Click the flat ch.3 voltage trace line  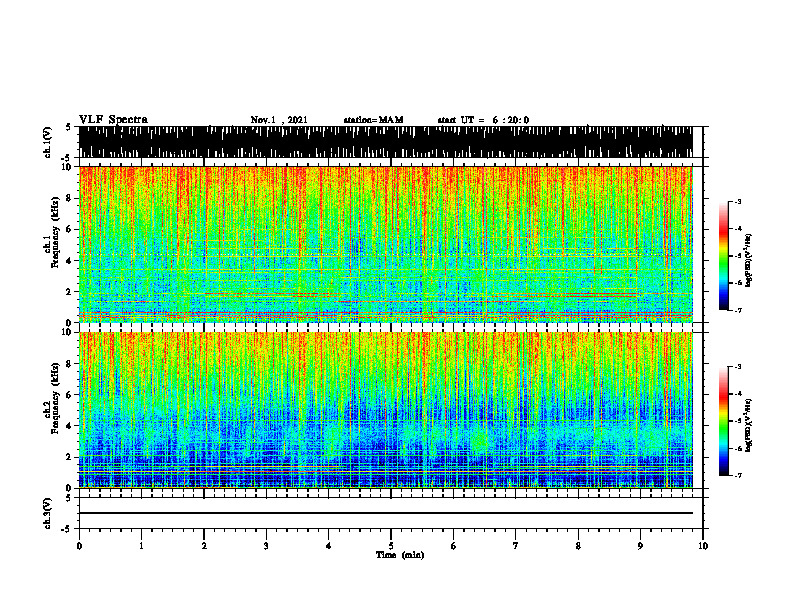click(x=386, y=513)
